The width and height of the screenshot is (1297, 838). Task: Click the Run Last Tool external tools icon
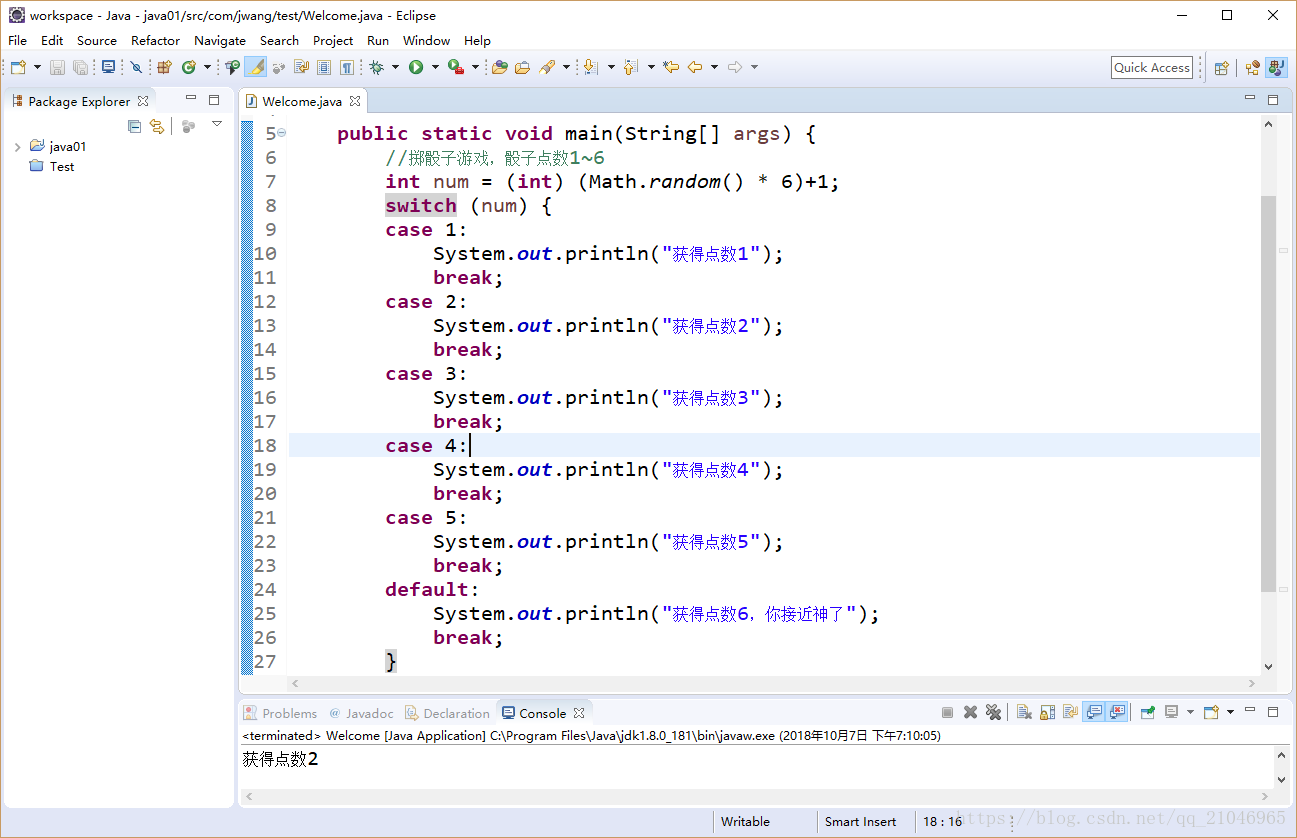coord(455,67)
